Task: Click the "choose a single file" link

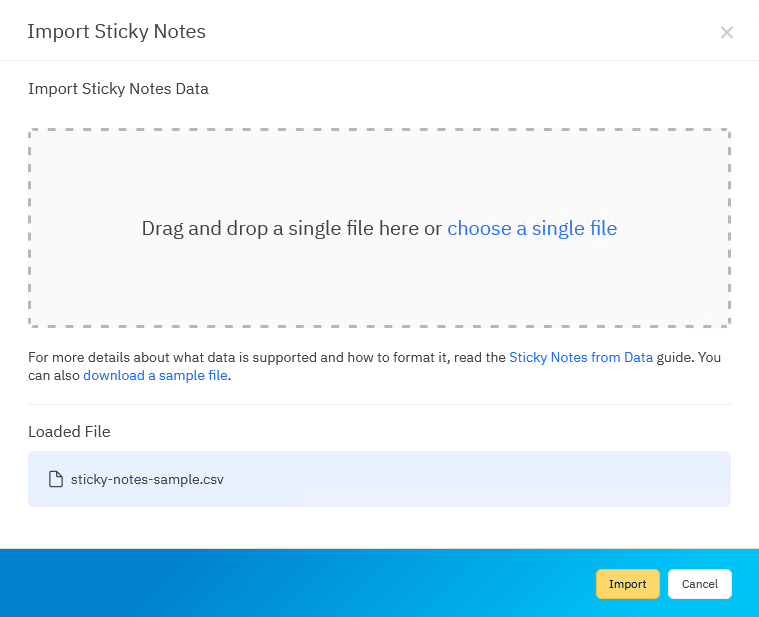Action: point(532,228)
